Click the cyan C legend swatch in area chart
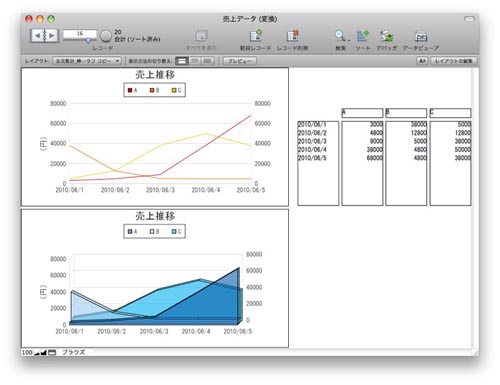This screenshot has width=500, height=385. (174, 231)
